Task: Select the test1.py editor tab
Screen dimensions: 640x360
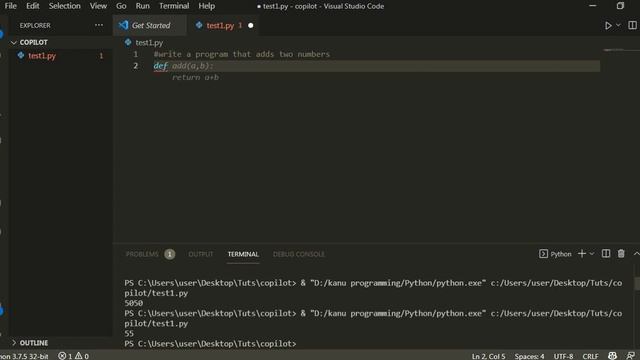Action: point(220,25)
